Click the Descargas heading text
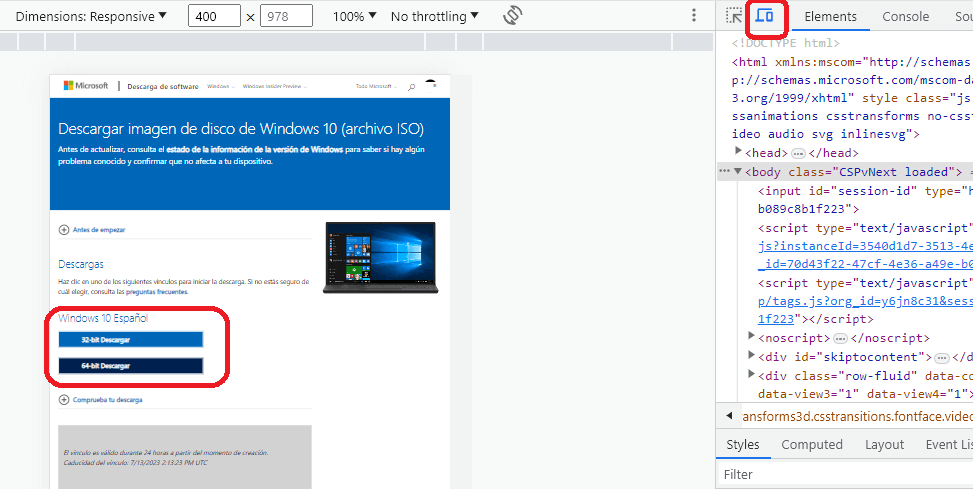 tap(81, 264)
